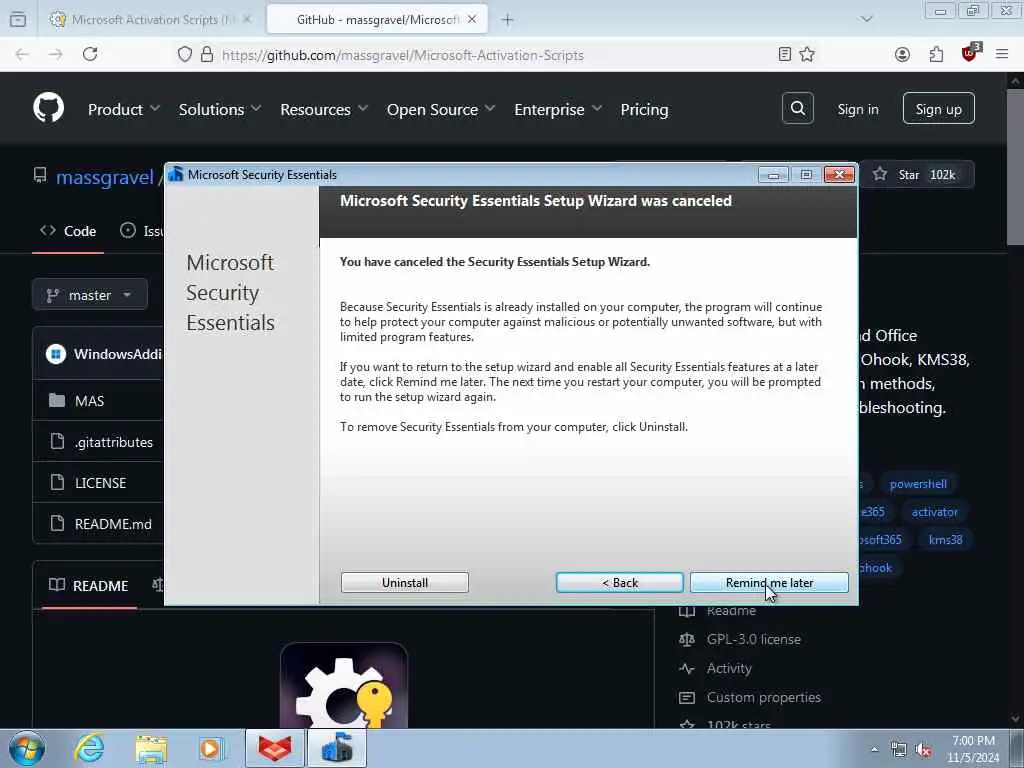Expand the Open Source dropdown
The width and height of the screenshot is (1024, 768).
[x=441, y=109]
